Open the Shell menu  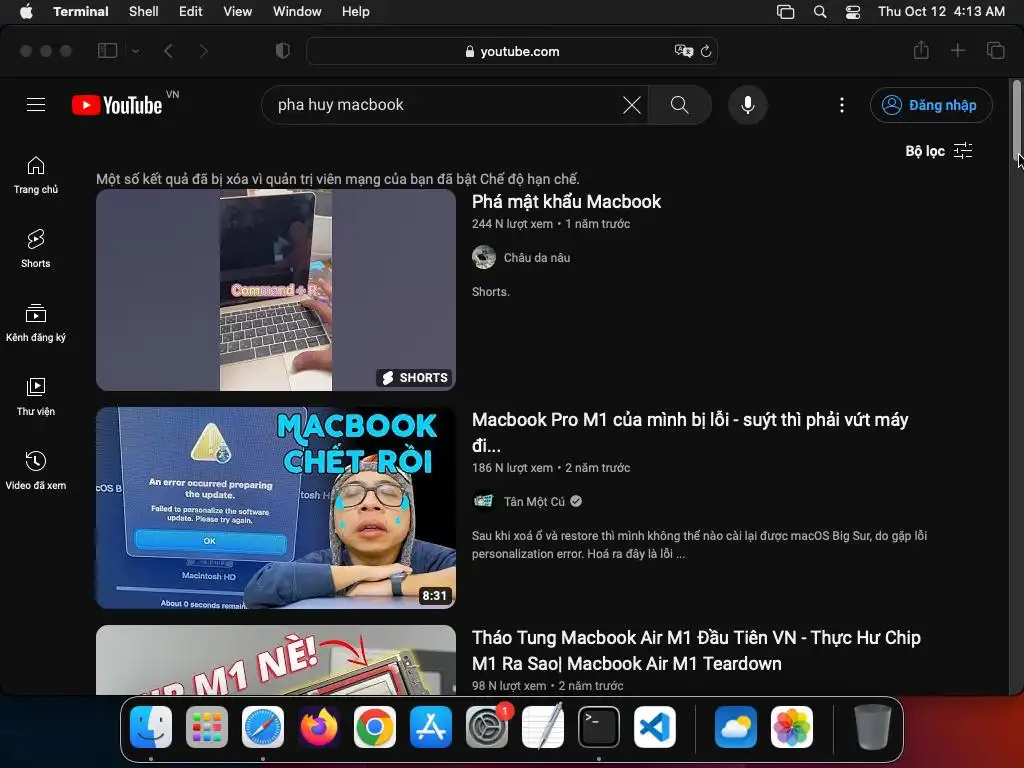[x=144, y=12]
